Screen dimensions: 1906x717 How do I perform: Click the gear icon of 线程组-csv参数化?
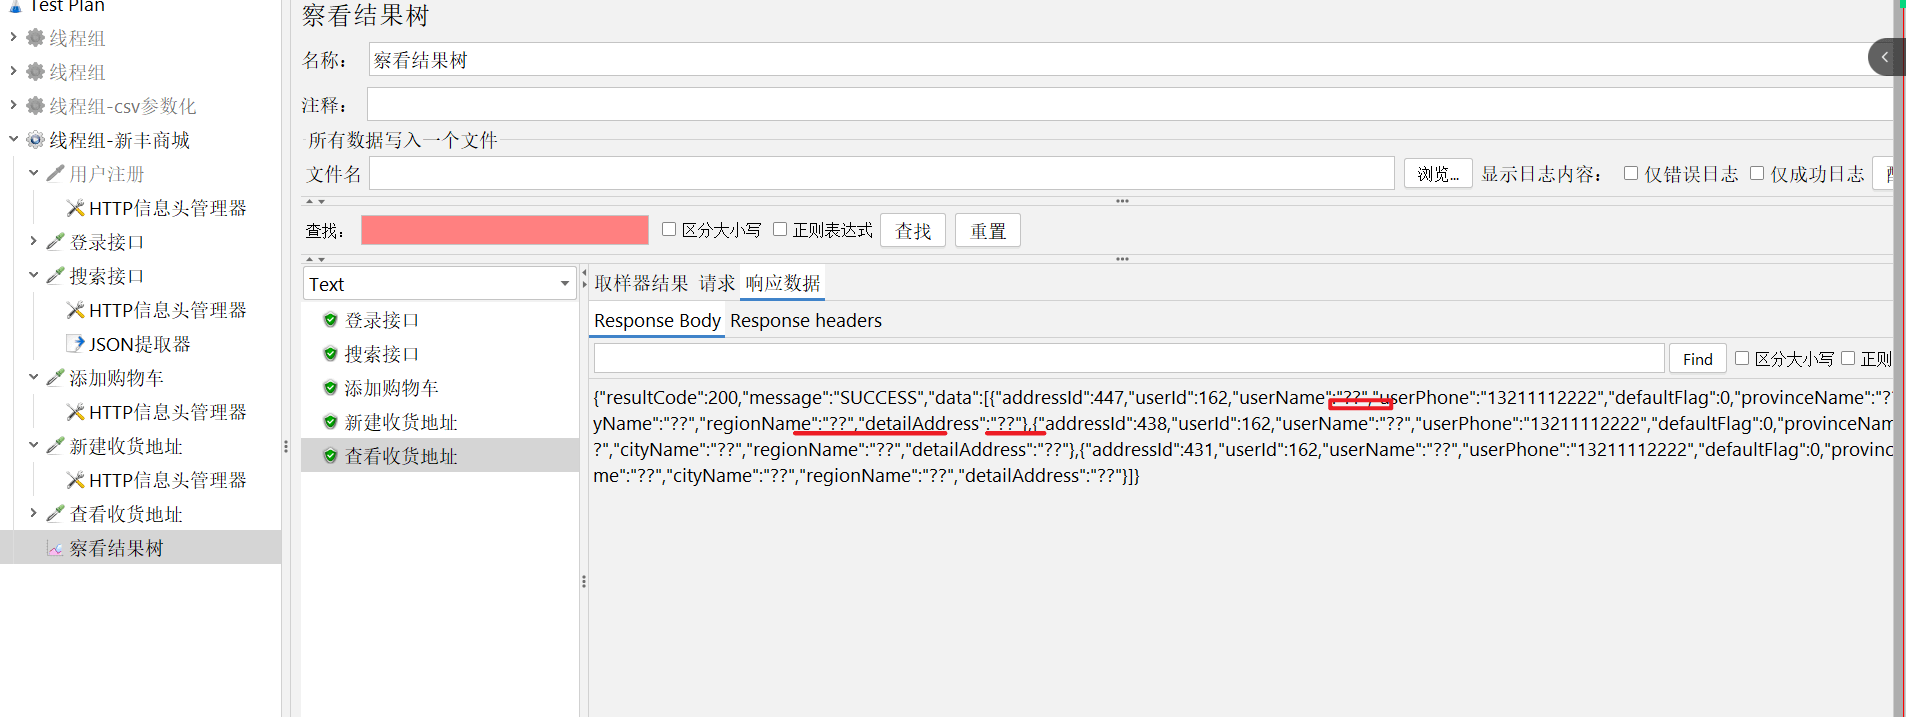[x=35, y=106]
